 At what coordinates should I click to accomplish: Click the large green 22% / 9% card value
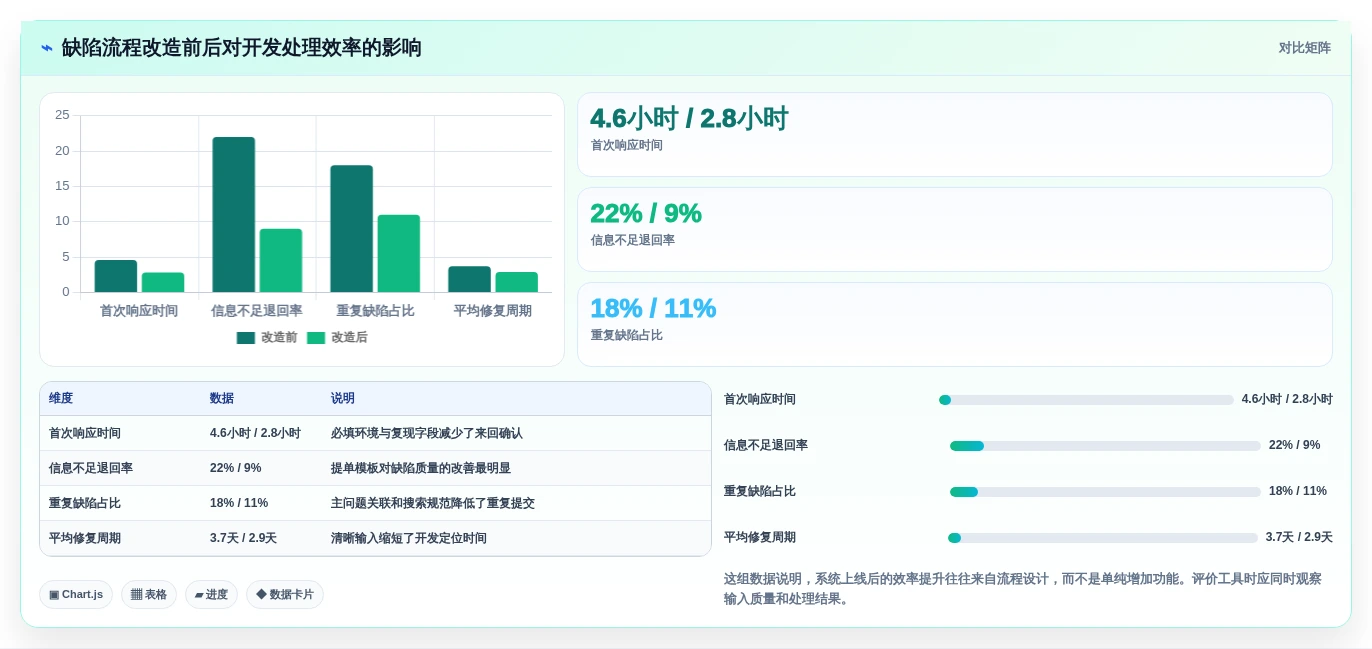click(646, 213)
